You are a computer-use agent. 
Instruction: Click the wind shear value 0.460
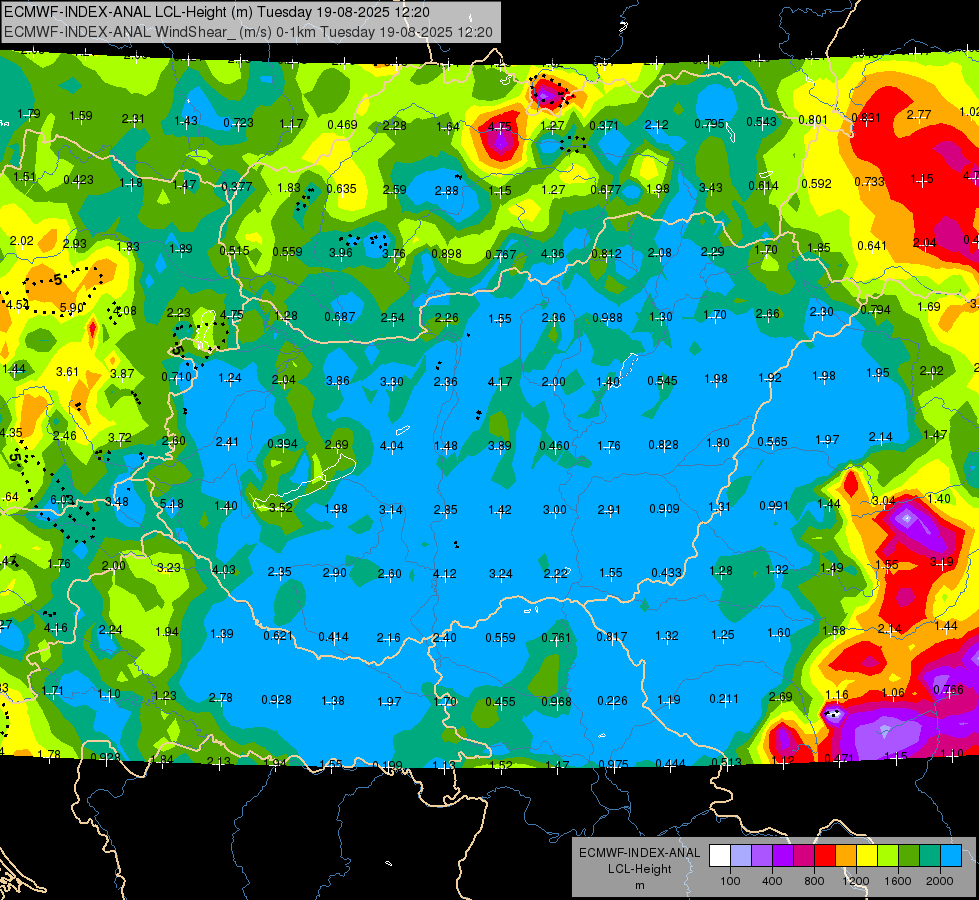tap(554, 445)
